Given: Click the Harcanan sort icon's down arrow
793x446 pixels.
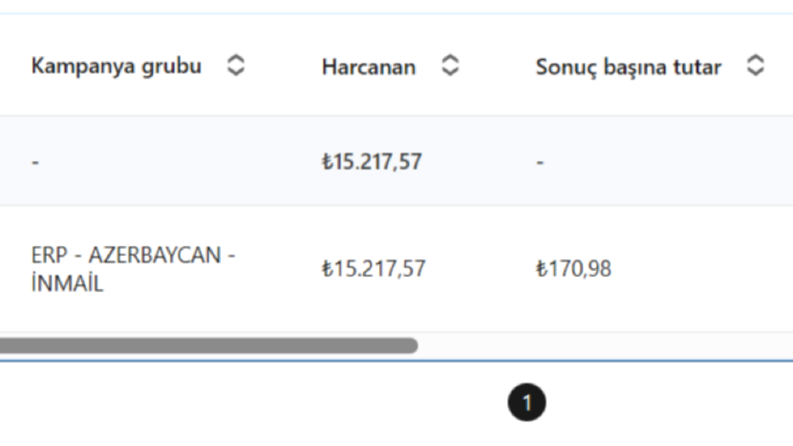Looking at the screenshot, I should click(450, 71).
